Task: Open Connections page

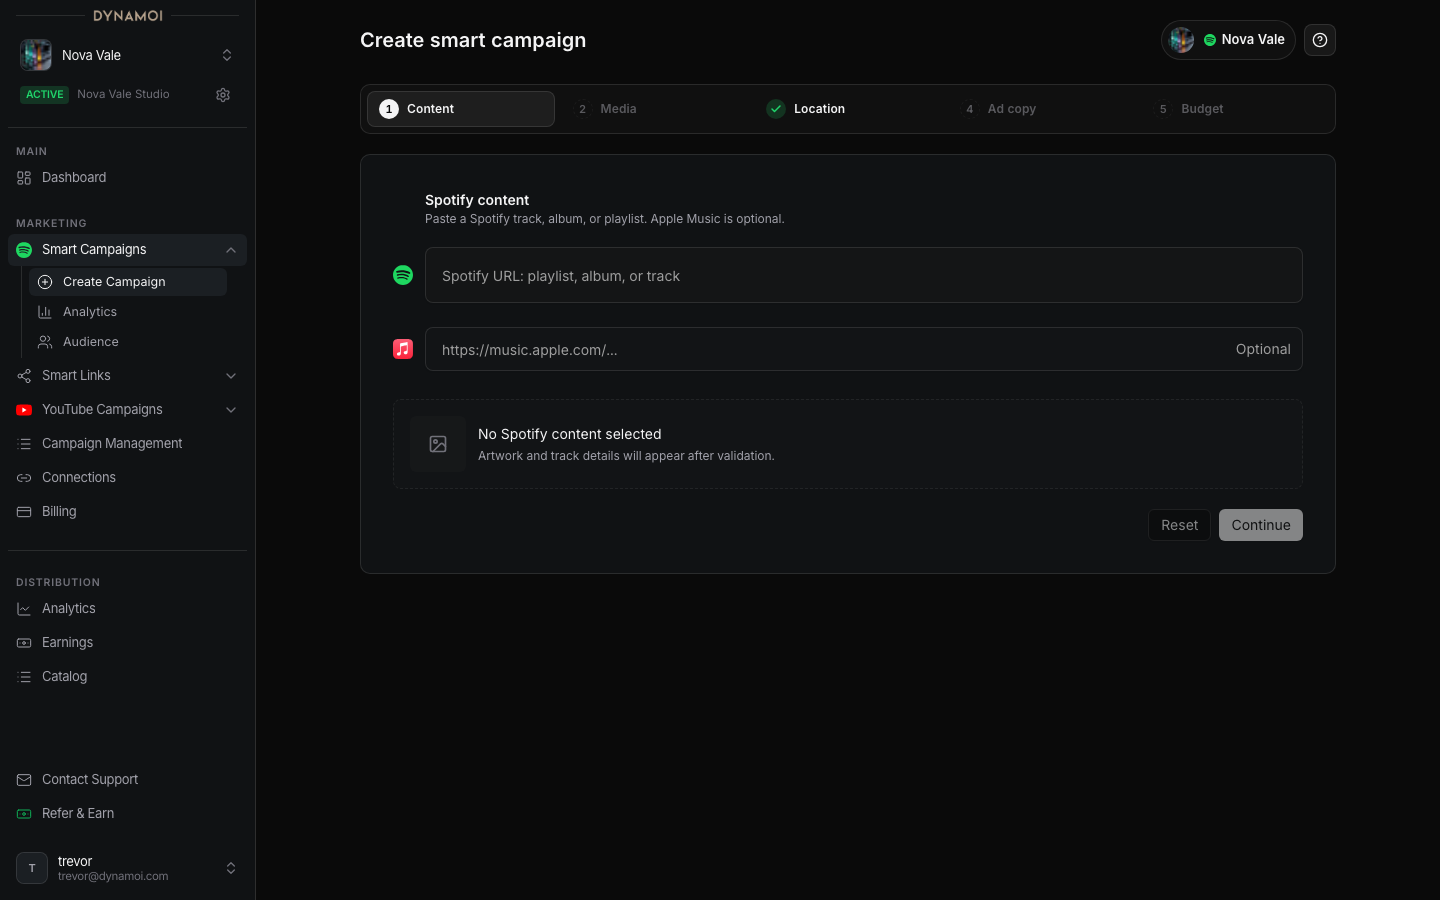Action: [127, 478]
